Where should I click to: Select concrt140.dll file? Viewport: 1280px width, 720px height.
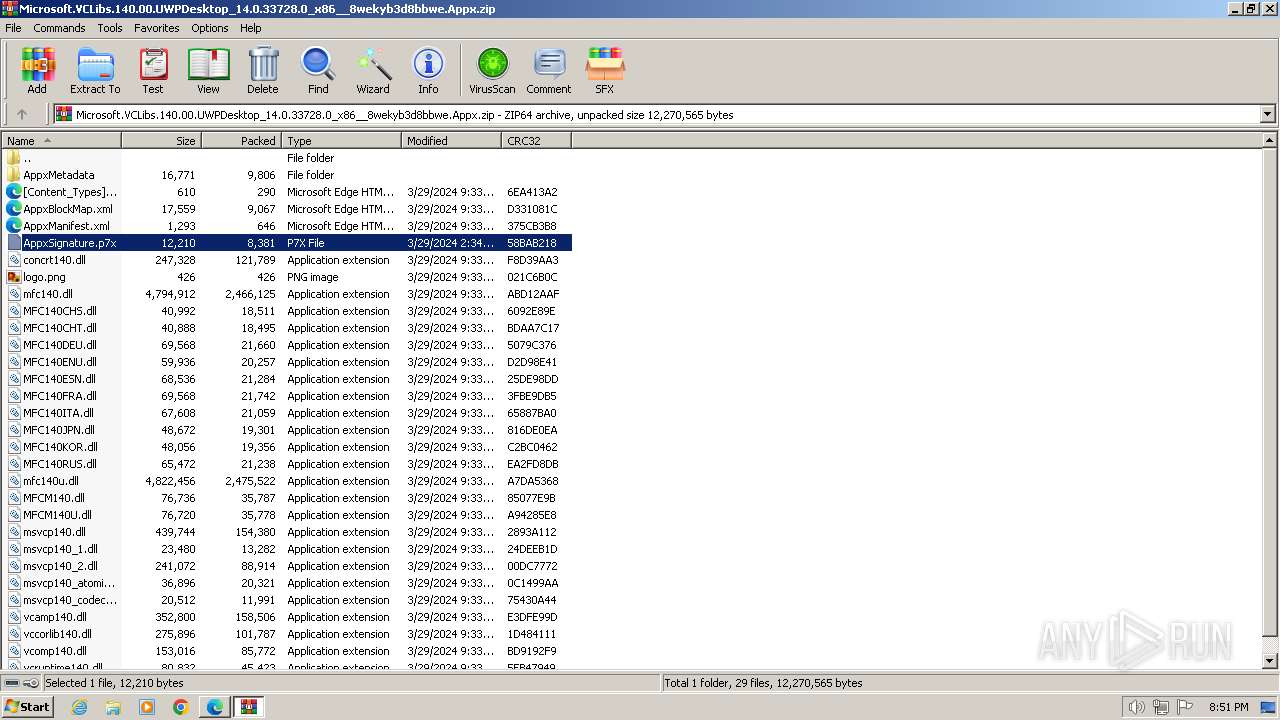click(287, 260)
